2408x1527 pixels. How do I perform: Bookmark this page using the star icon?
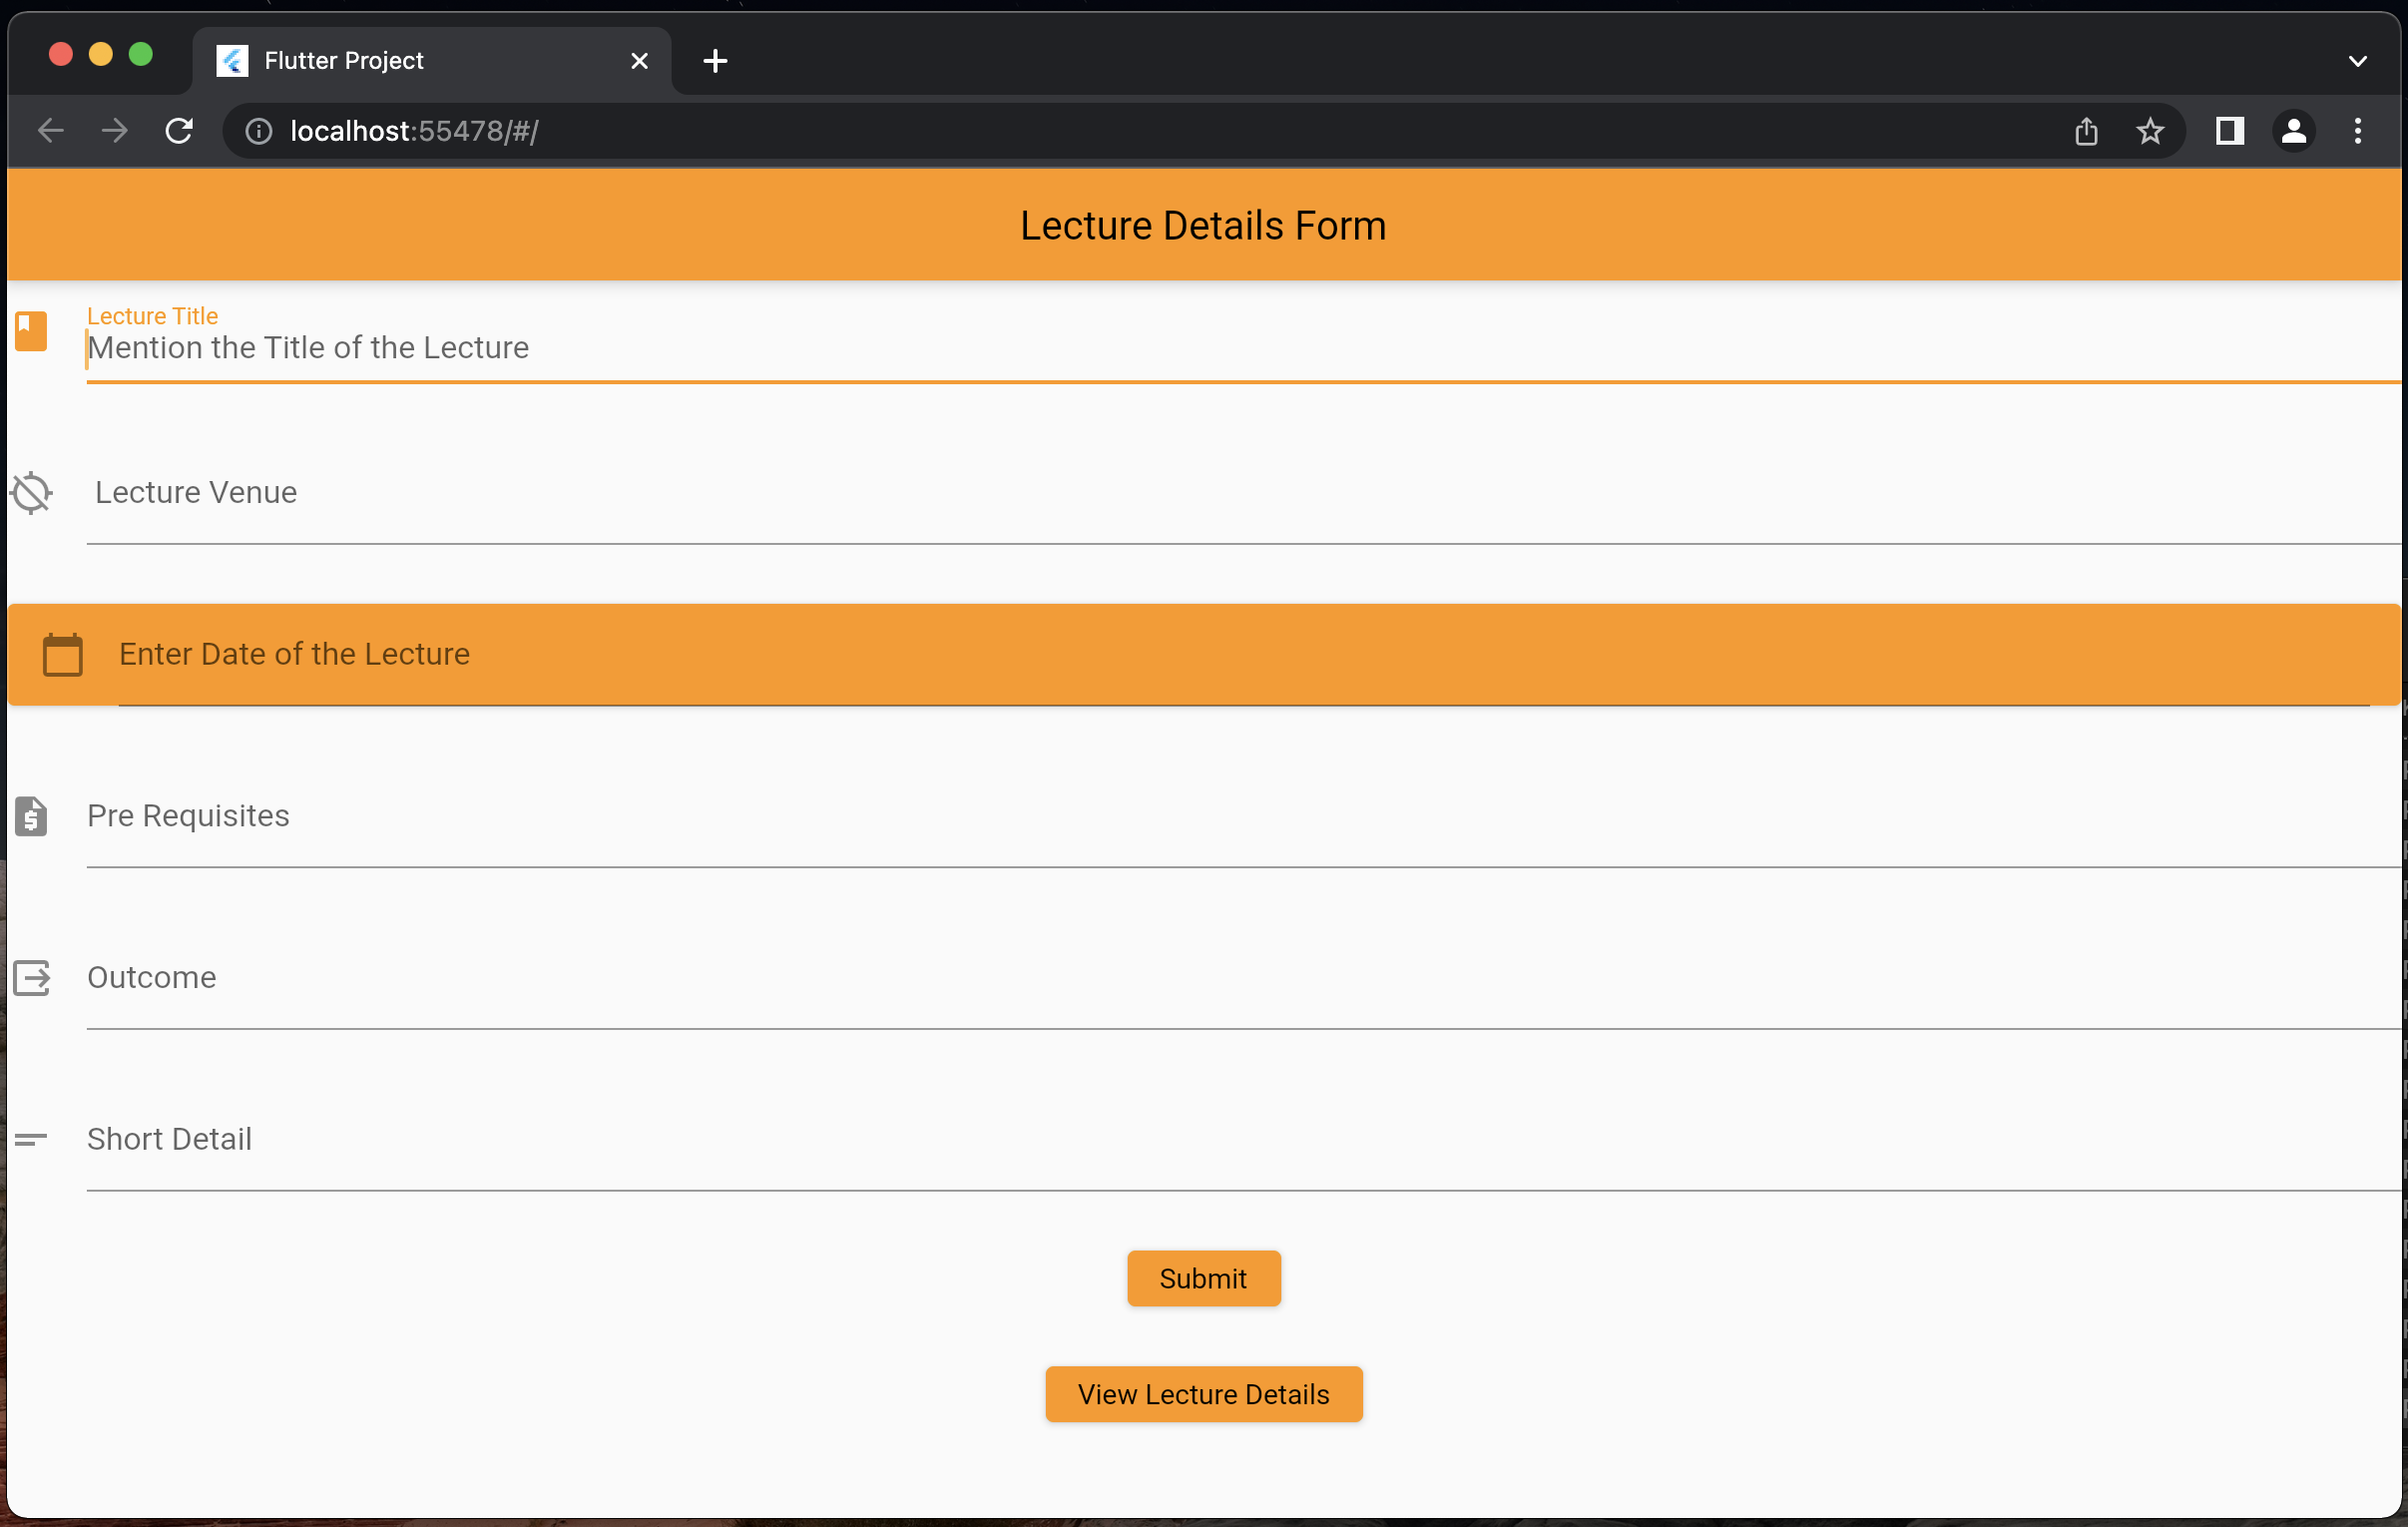[2150, 131]
